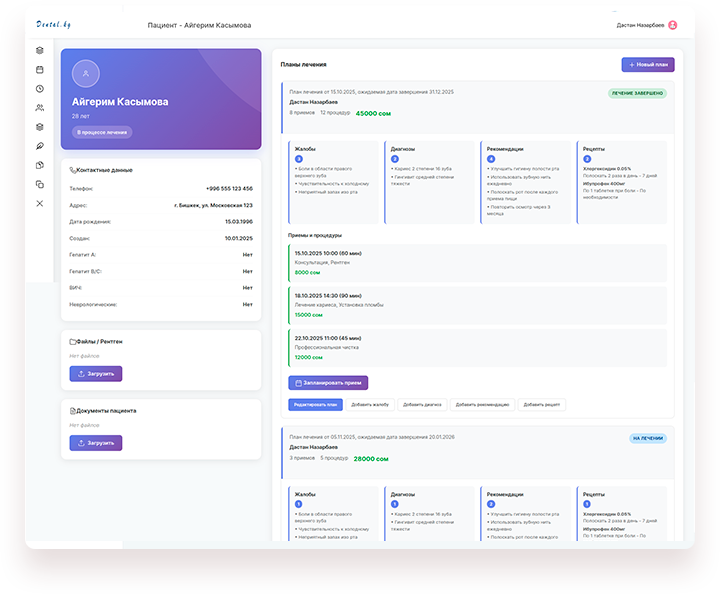Upload via Загрузить under Файлы / Рентген
Viewport: 720px width, 594px height.
[x=96, y=374]
